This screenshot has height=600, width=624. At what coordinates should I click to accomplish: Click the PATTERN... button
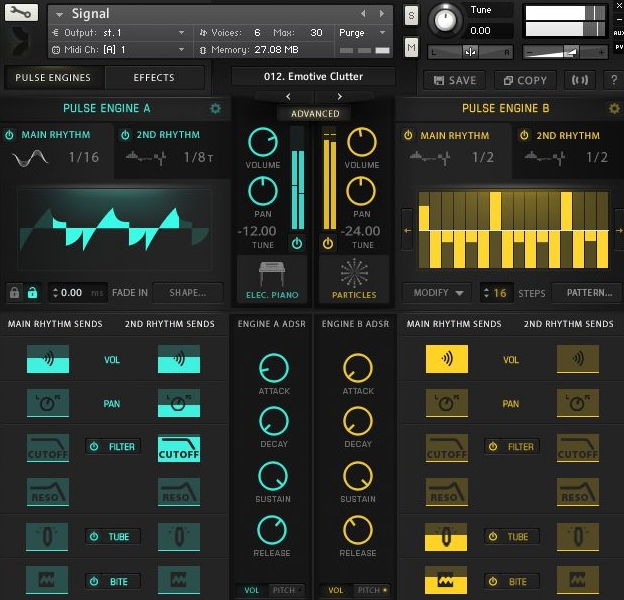click(589, 293)
